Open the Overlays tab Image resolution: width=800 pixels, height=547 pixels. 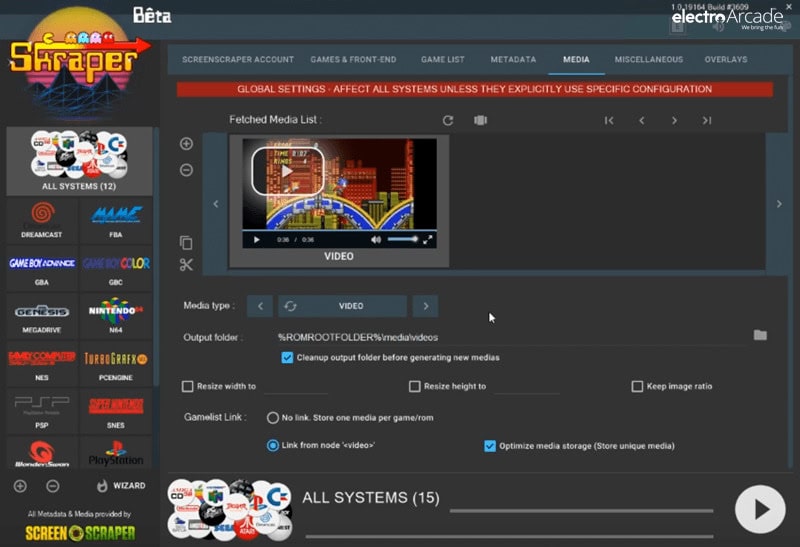coord(725,60)
